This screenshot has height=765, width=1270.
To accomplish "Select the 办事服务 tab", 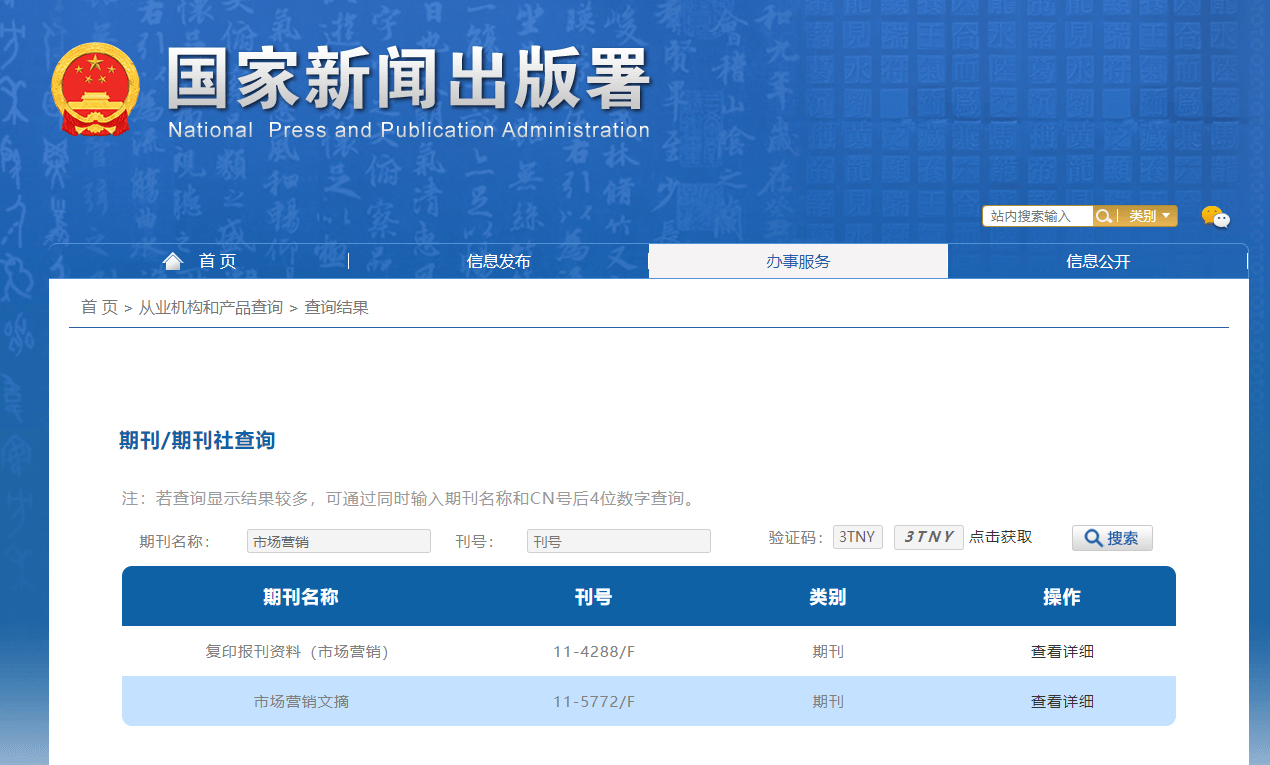I will click(798, 261).
